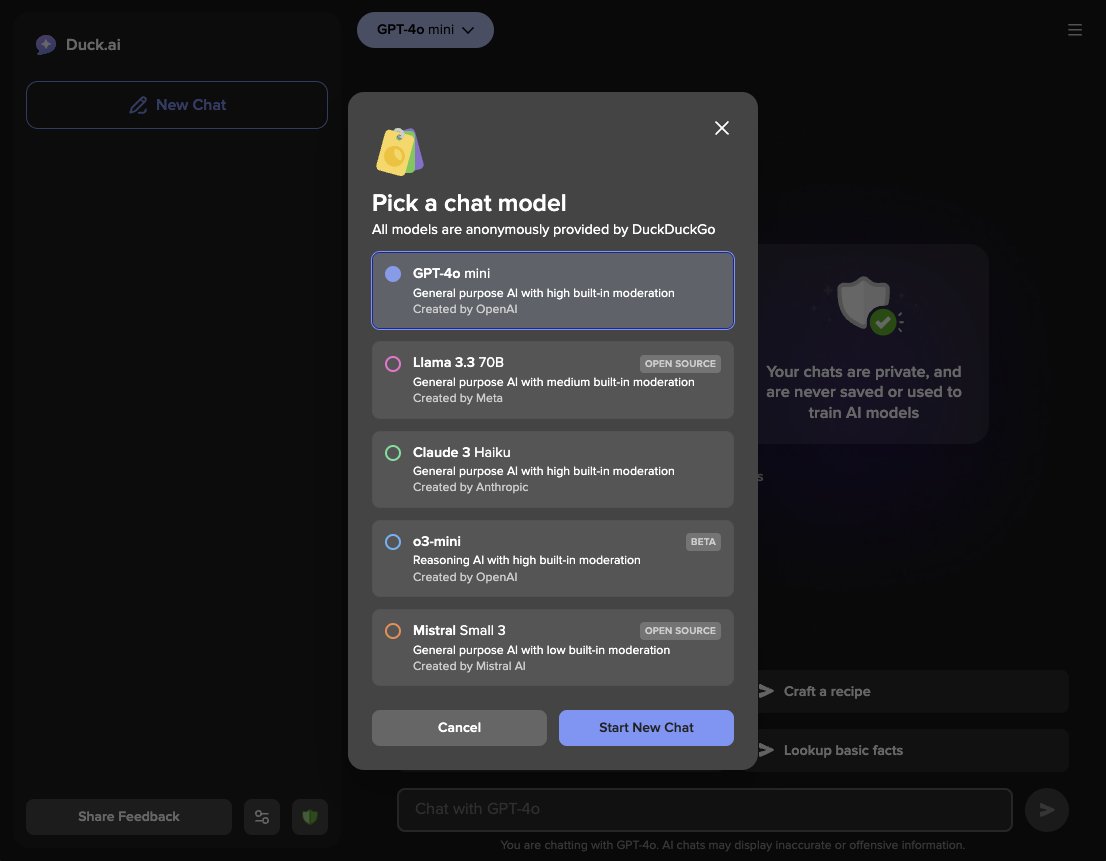The width and height of the screenshot is (1106, 861).
Task: Click the shopping bags icon above Pick a chat model
Action: pyautogui.click(x=399, y=151)
